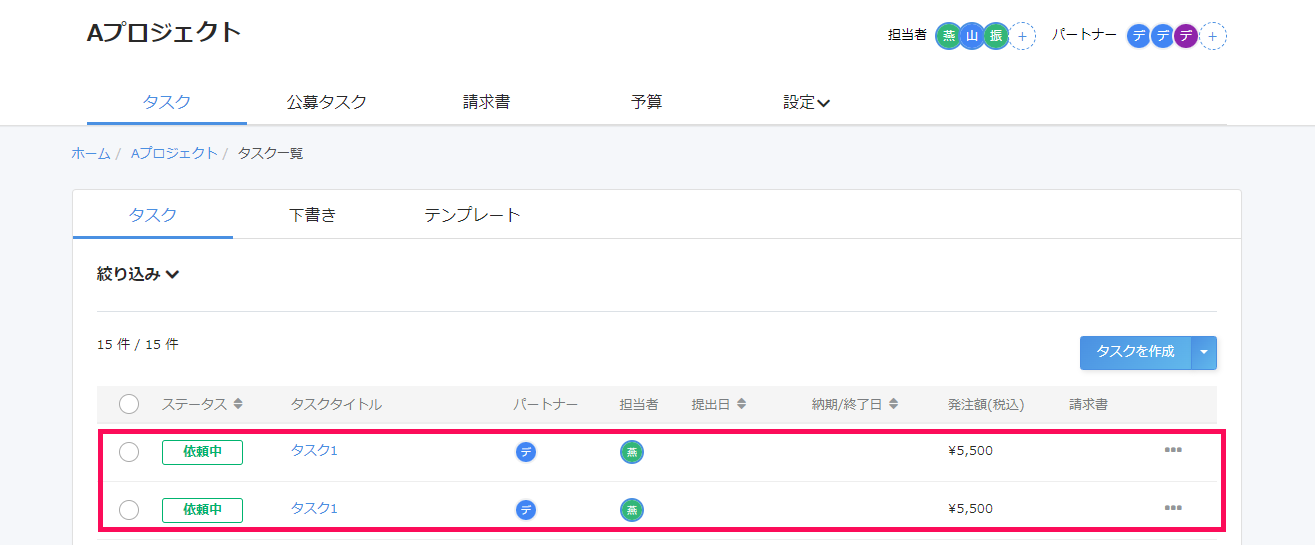1315x545 pixels.
Task: Select the タスク sub-tab in the list panel
Action: (153, 215)
